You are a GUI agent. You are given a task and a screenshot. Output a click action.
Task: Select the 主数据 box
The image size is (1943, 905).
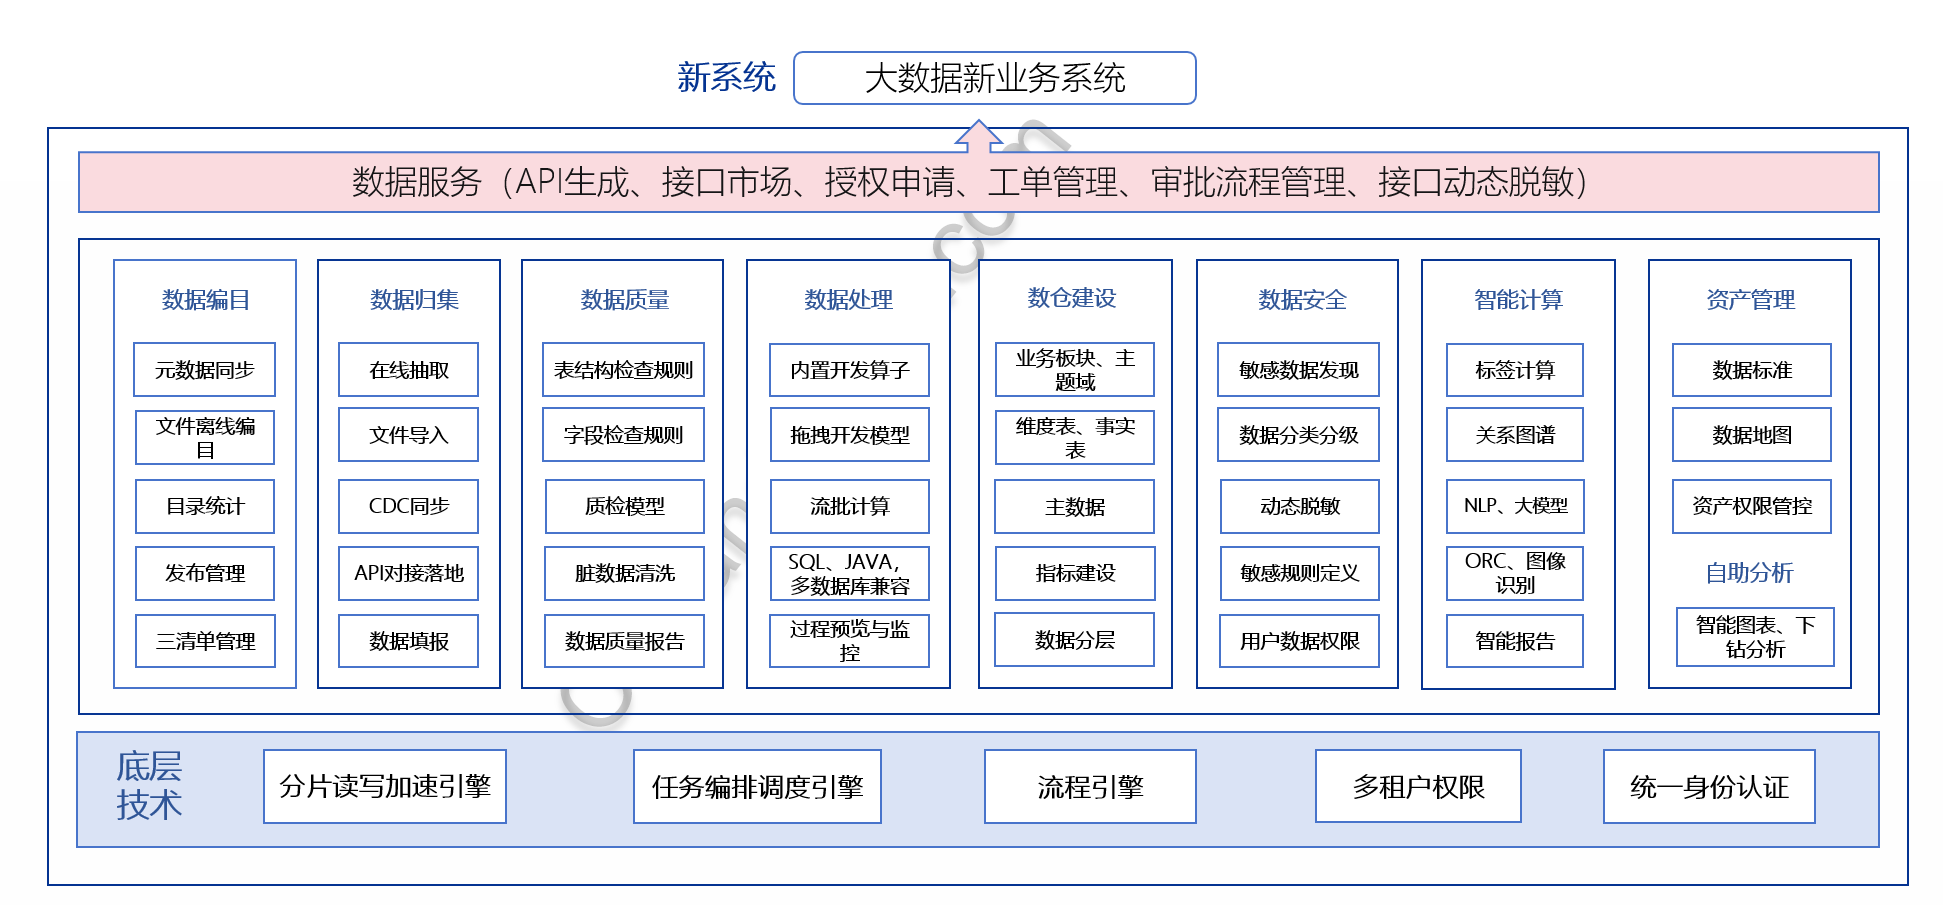(x=1075, y=507)
